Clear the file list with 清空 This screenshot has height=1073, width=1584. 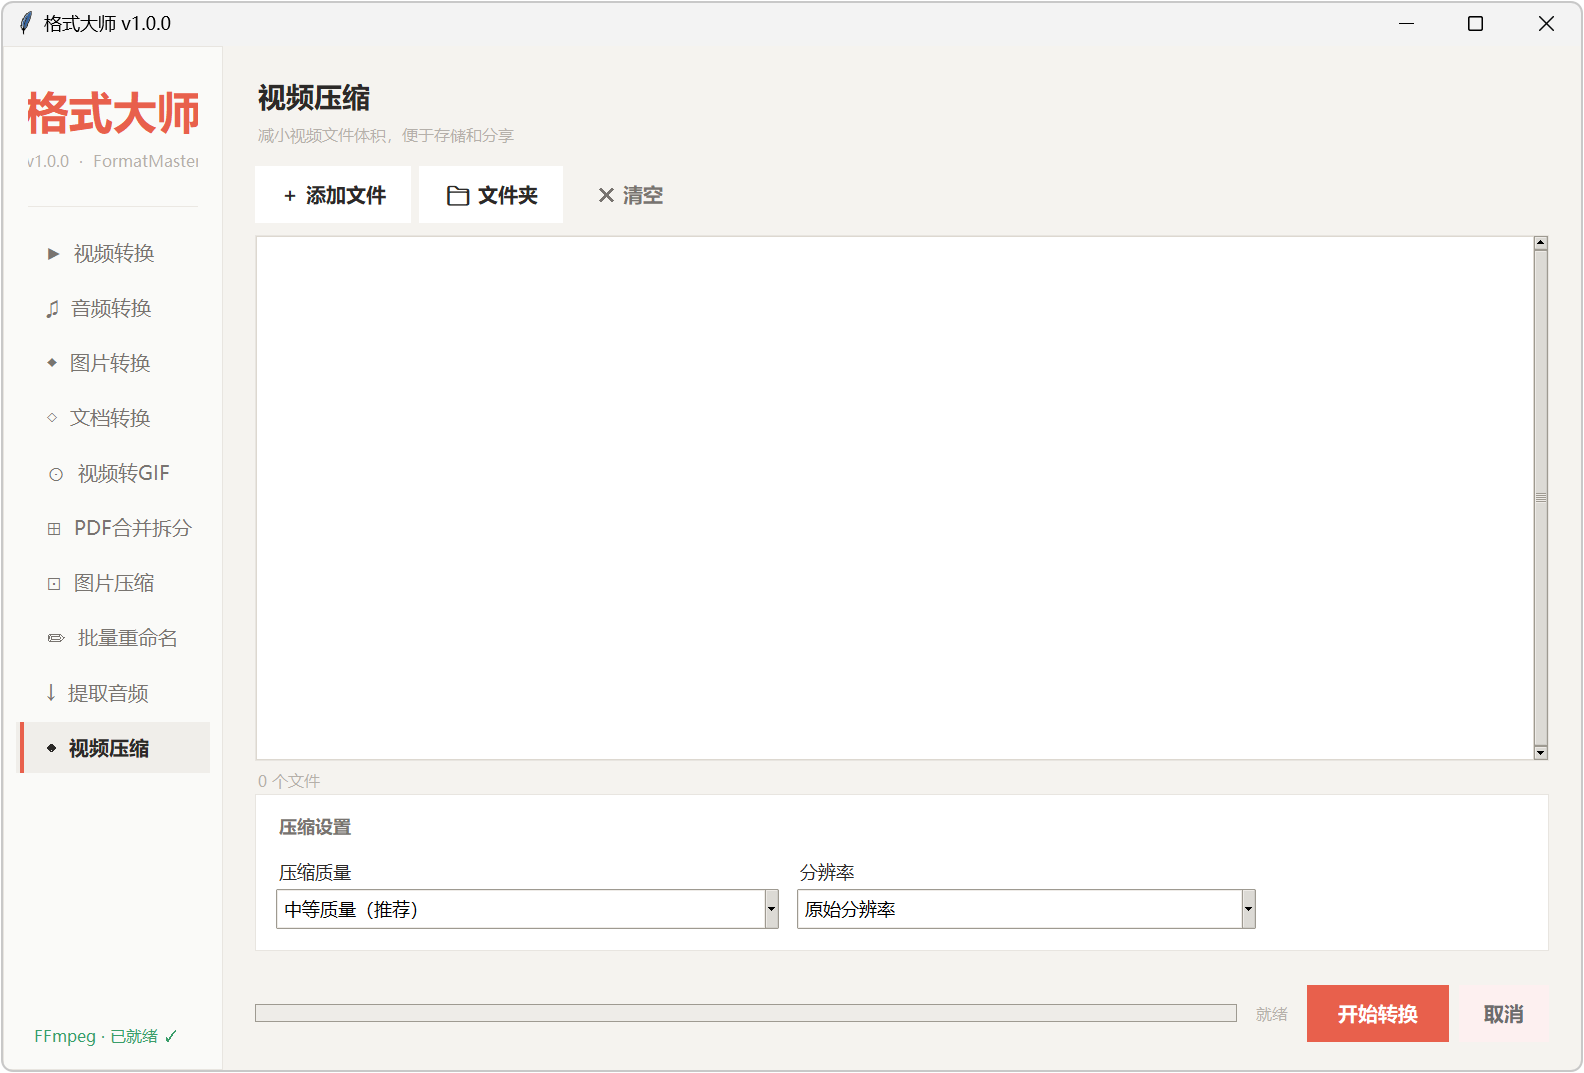[630, 195]
